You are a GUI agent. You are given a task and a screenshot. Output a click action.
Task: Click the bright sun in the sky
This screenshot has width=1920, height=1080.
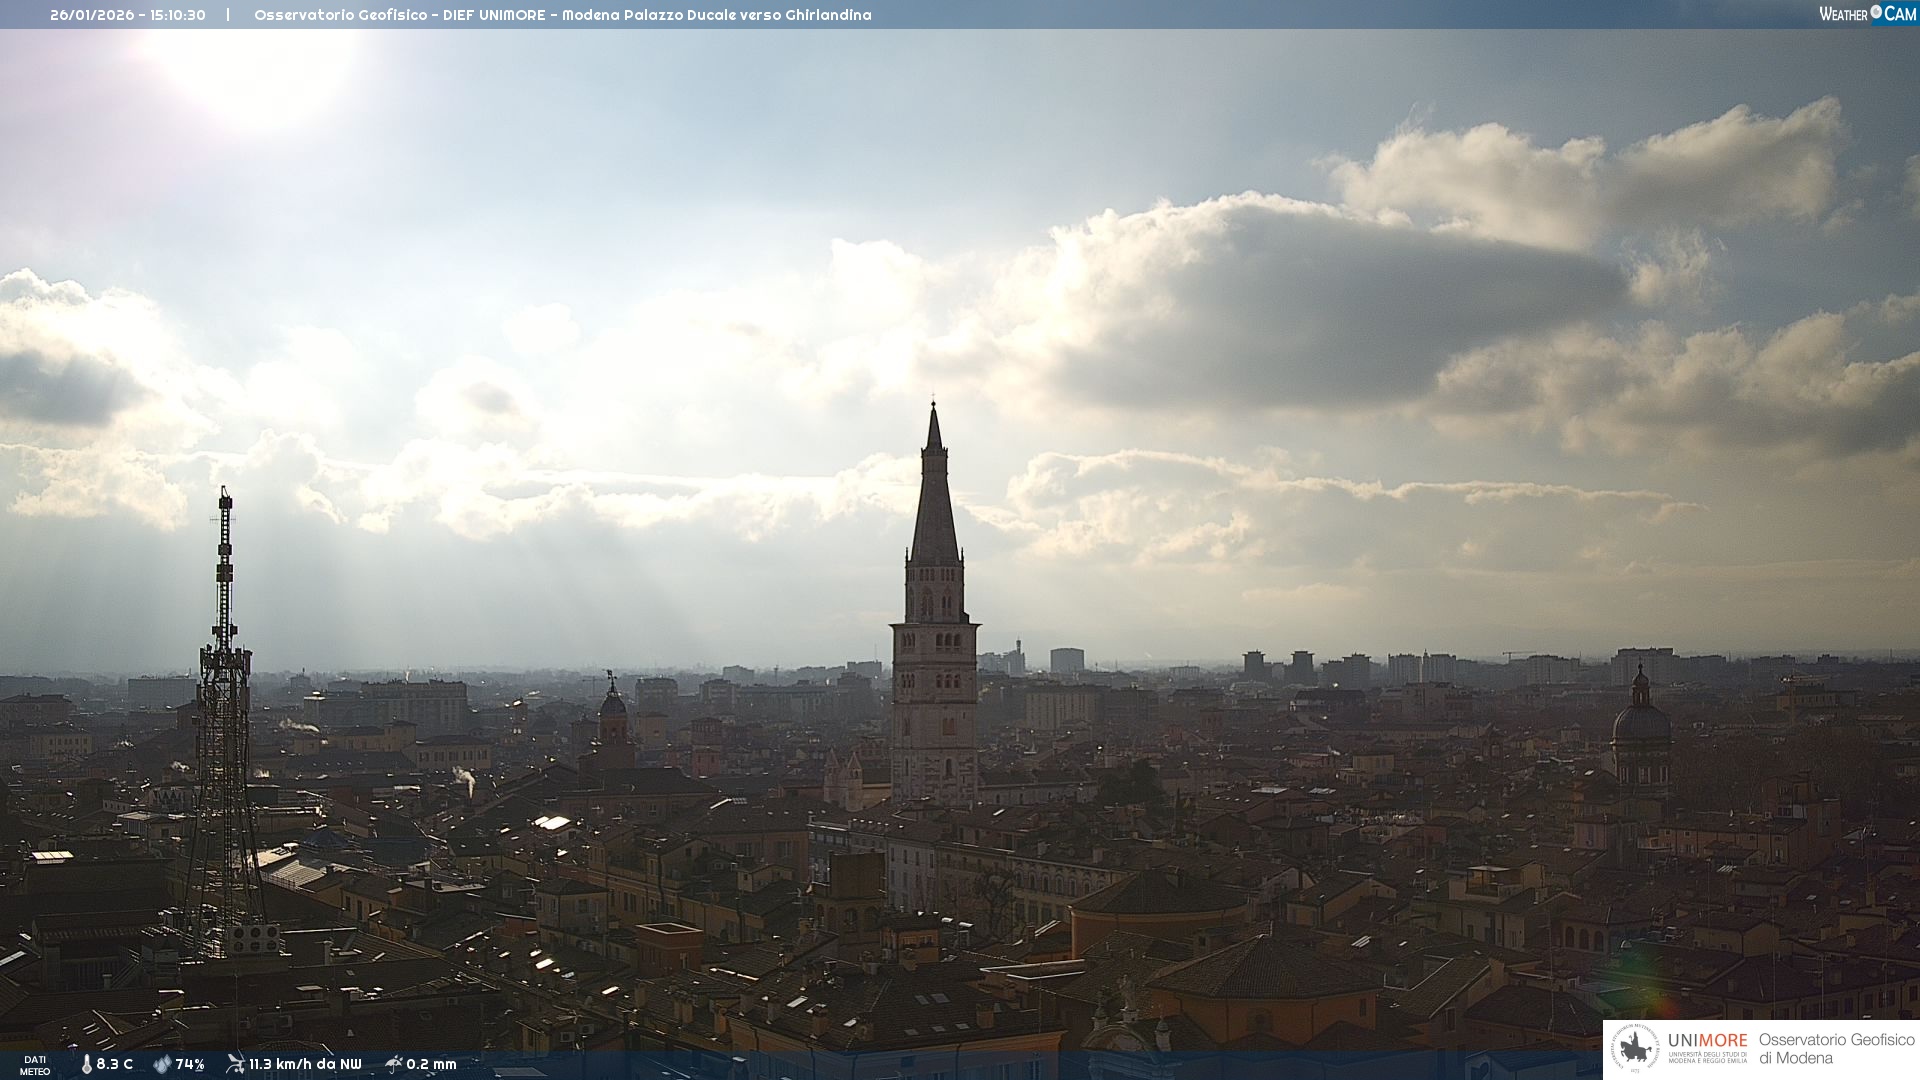click(255, 70)
